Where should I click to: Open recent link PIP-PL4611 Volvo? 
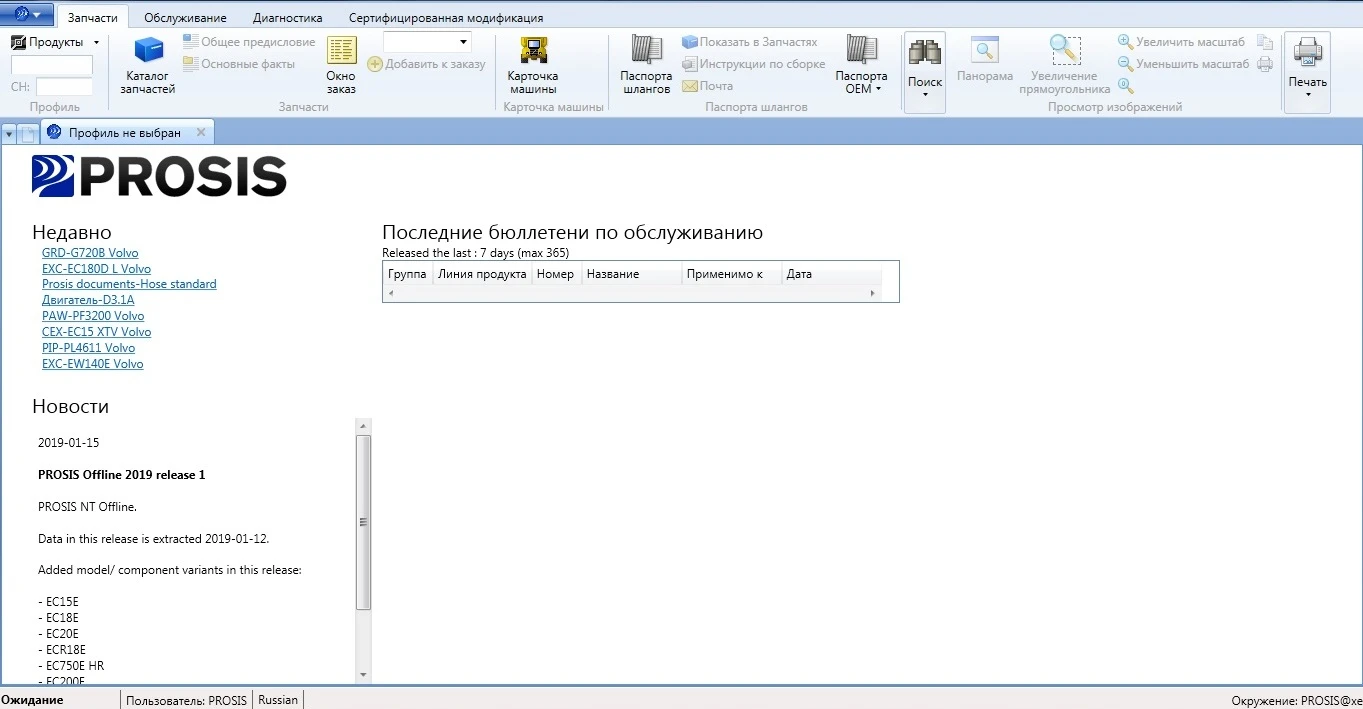[88, 348]
